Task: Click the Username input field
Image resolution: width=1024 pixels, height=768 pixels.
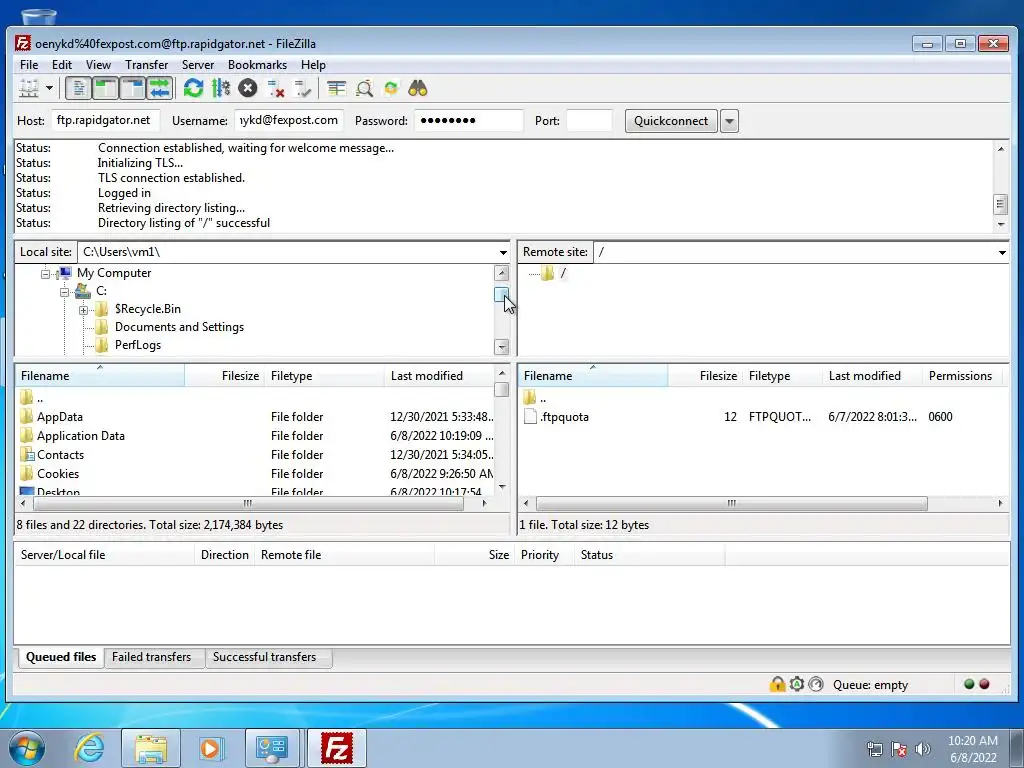Action: (x=289, y=120)
